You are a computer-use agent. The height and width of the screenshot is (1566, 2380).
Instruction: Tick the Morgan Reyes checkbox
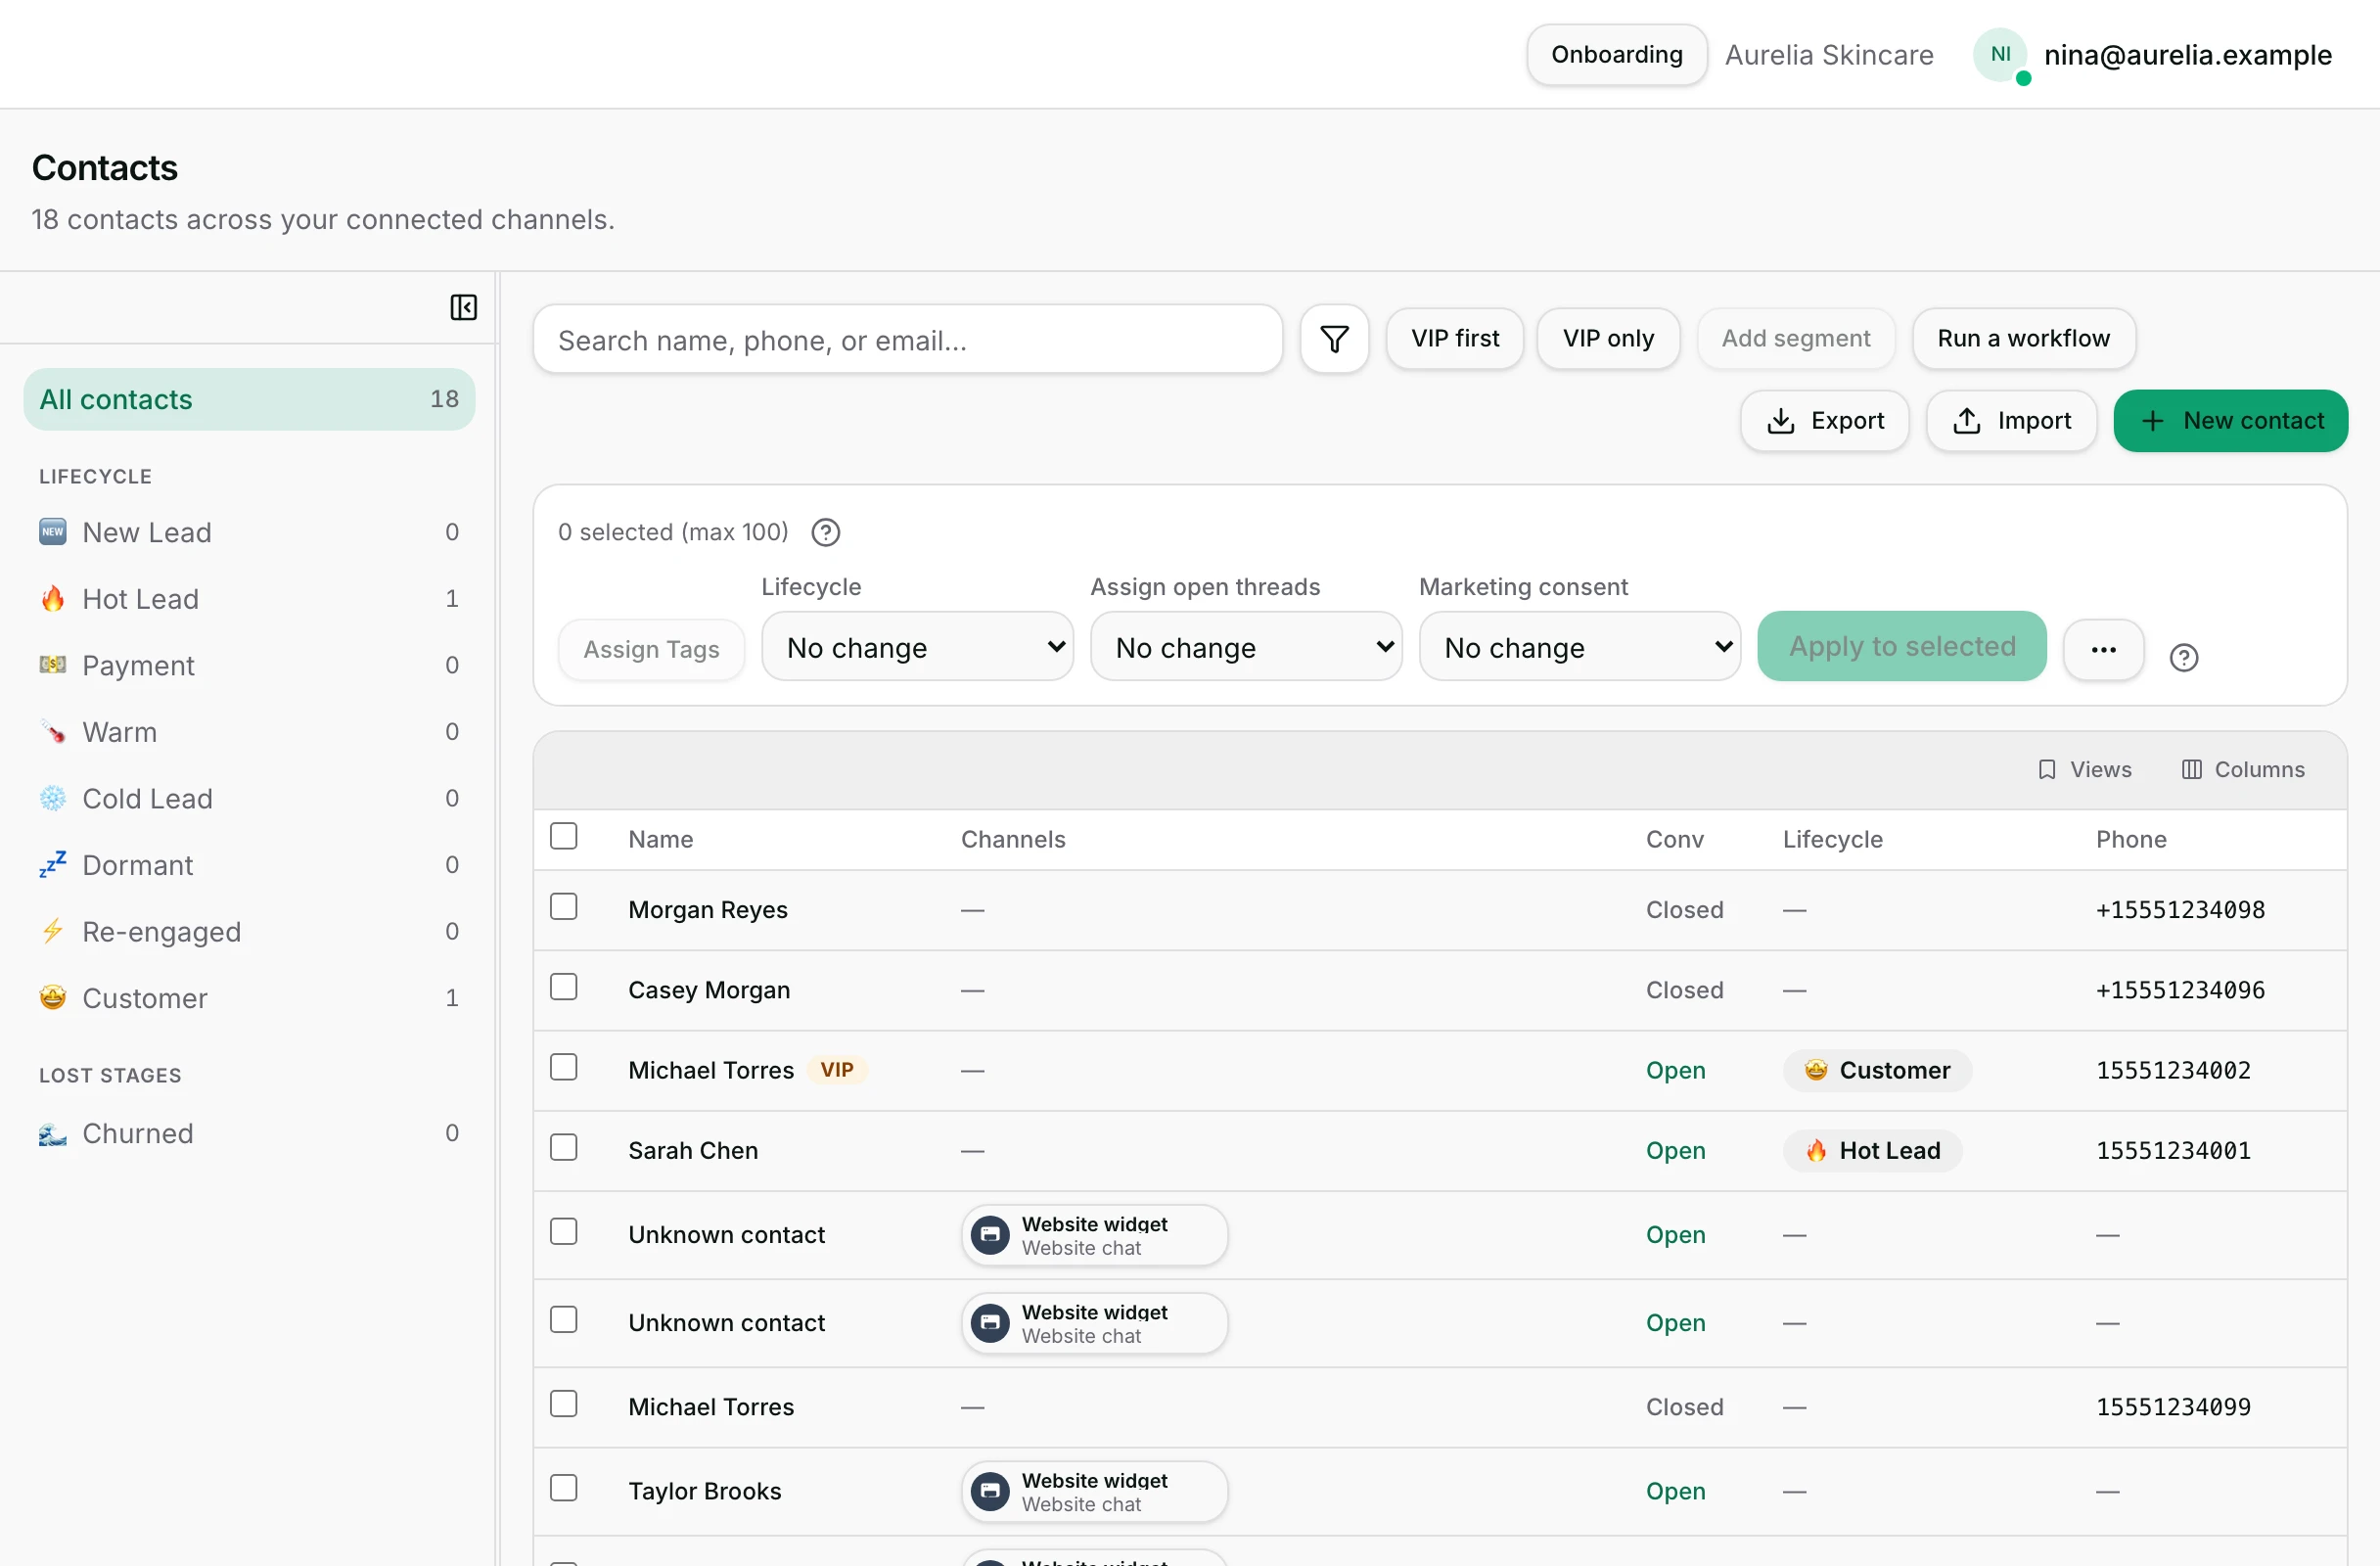564,906
